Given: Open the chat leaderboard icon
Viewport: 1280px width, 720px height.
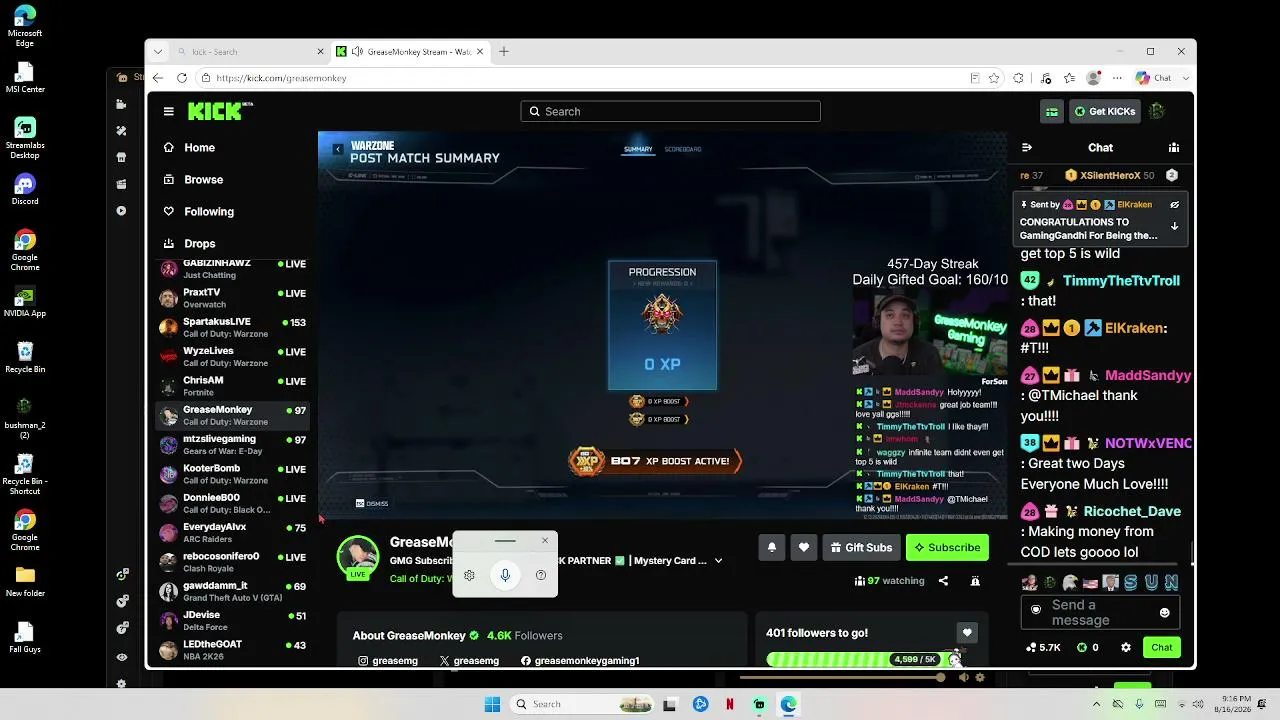Looking at the screenshot, I should point(1174,148).
